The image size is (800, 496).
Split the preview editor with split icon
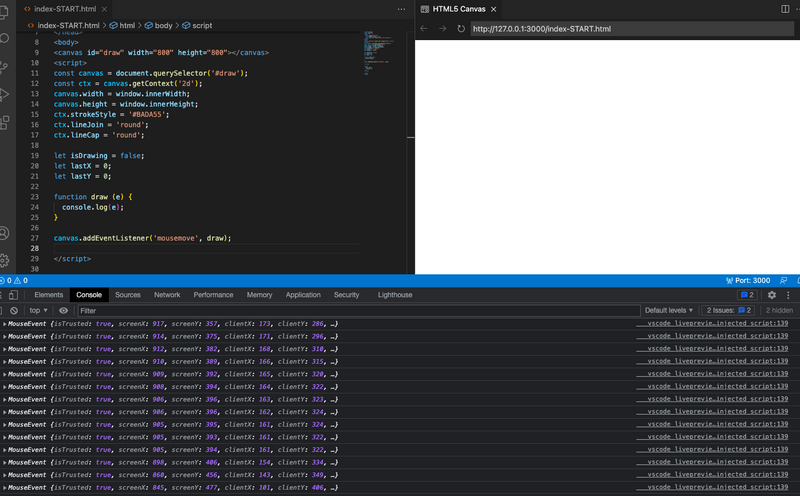784,9
